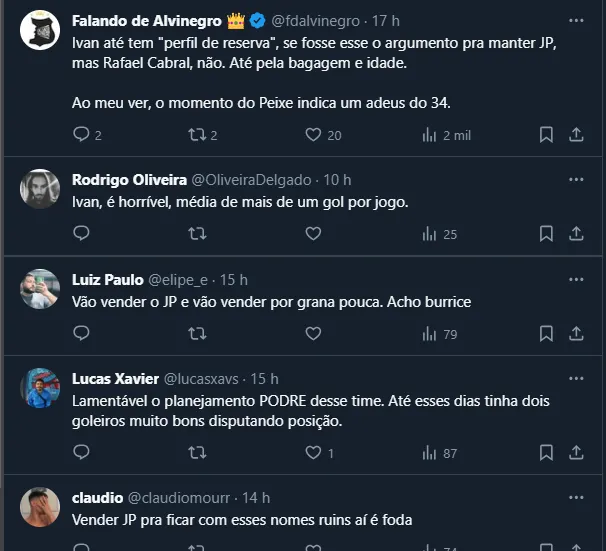This screenshot has width=606, height=551.
Task: Open Falando de Alvinegro's profile avatar
Action: (x=40, y=31)
